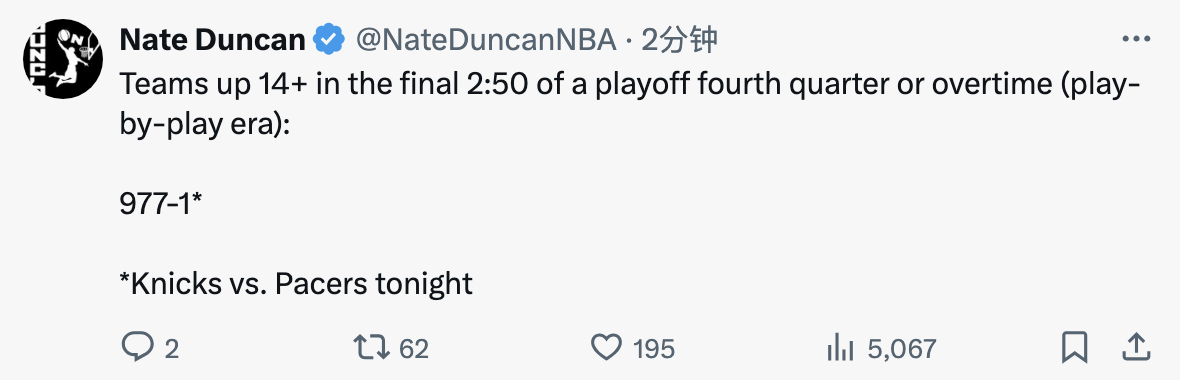
Task: Open the reply speech bubble icon
Action: point(136,348)
